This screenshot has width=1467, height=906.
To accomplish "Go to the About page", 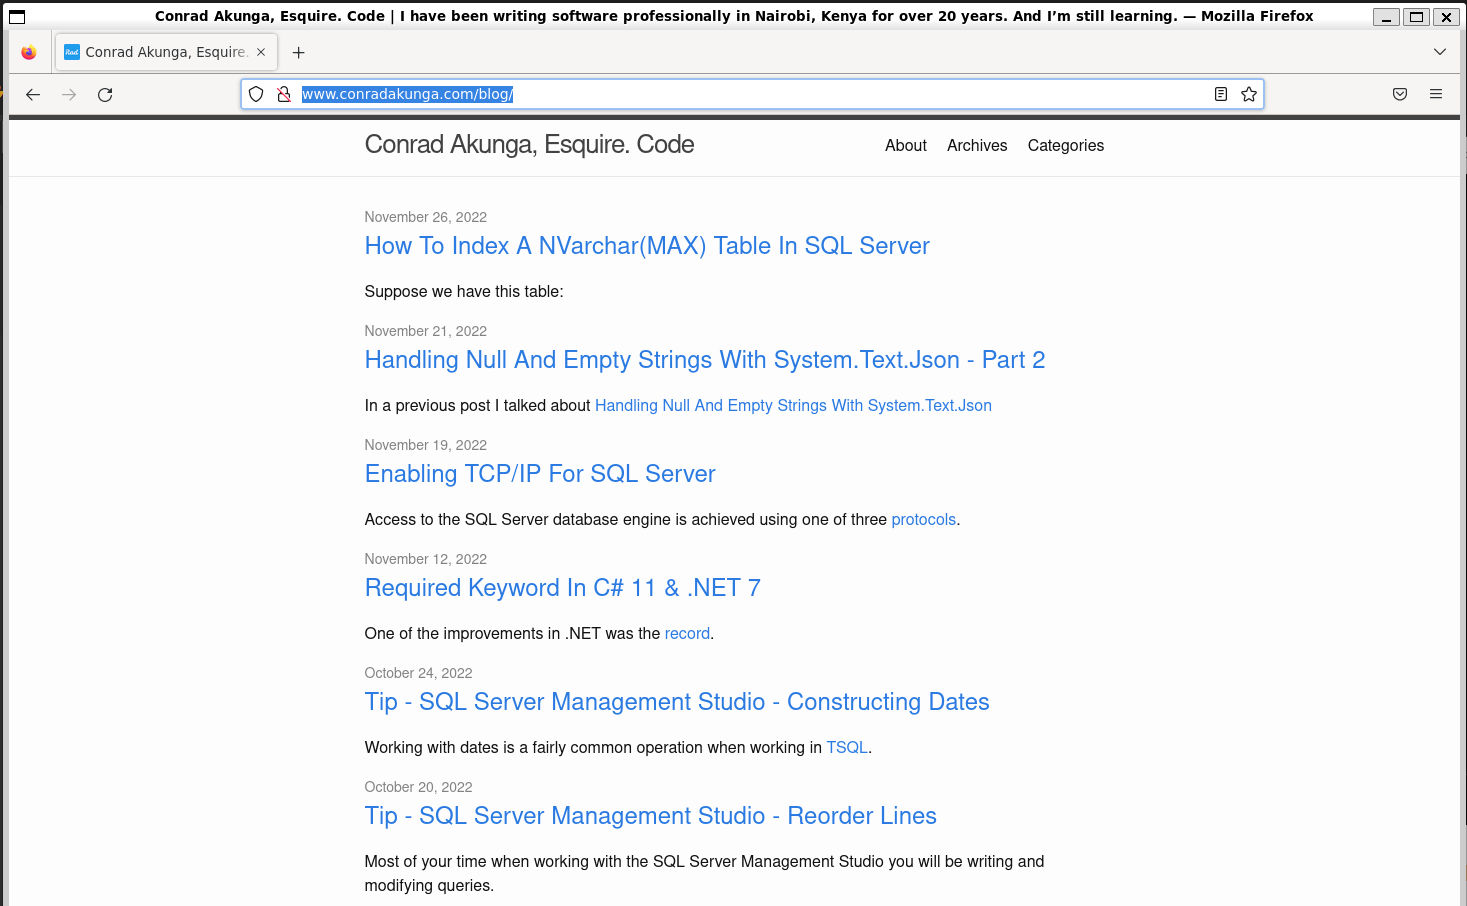I will 905,145.
